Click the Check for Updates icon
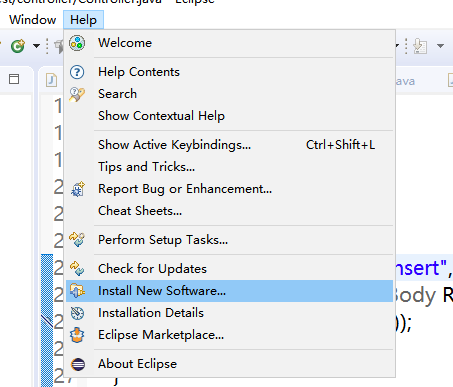Image resolution: width=453 pixels, height=387 pixels. (x=77, y=269)
